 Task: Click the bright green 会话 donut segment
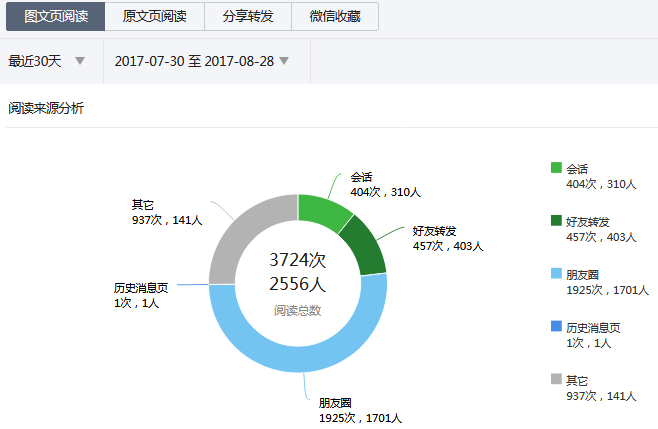pos(321,211)
